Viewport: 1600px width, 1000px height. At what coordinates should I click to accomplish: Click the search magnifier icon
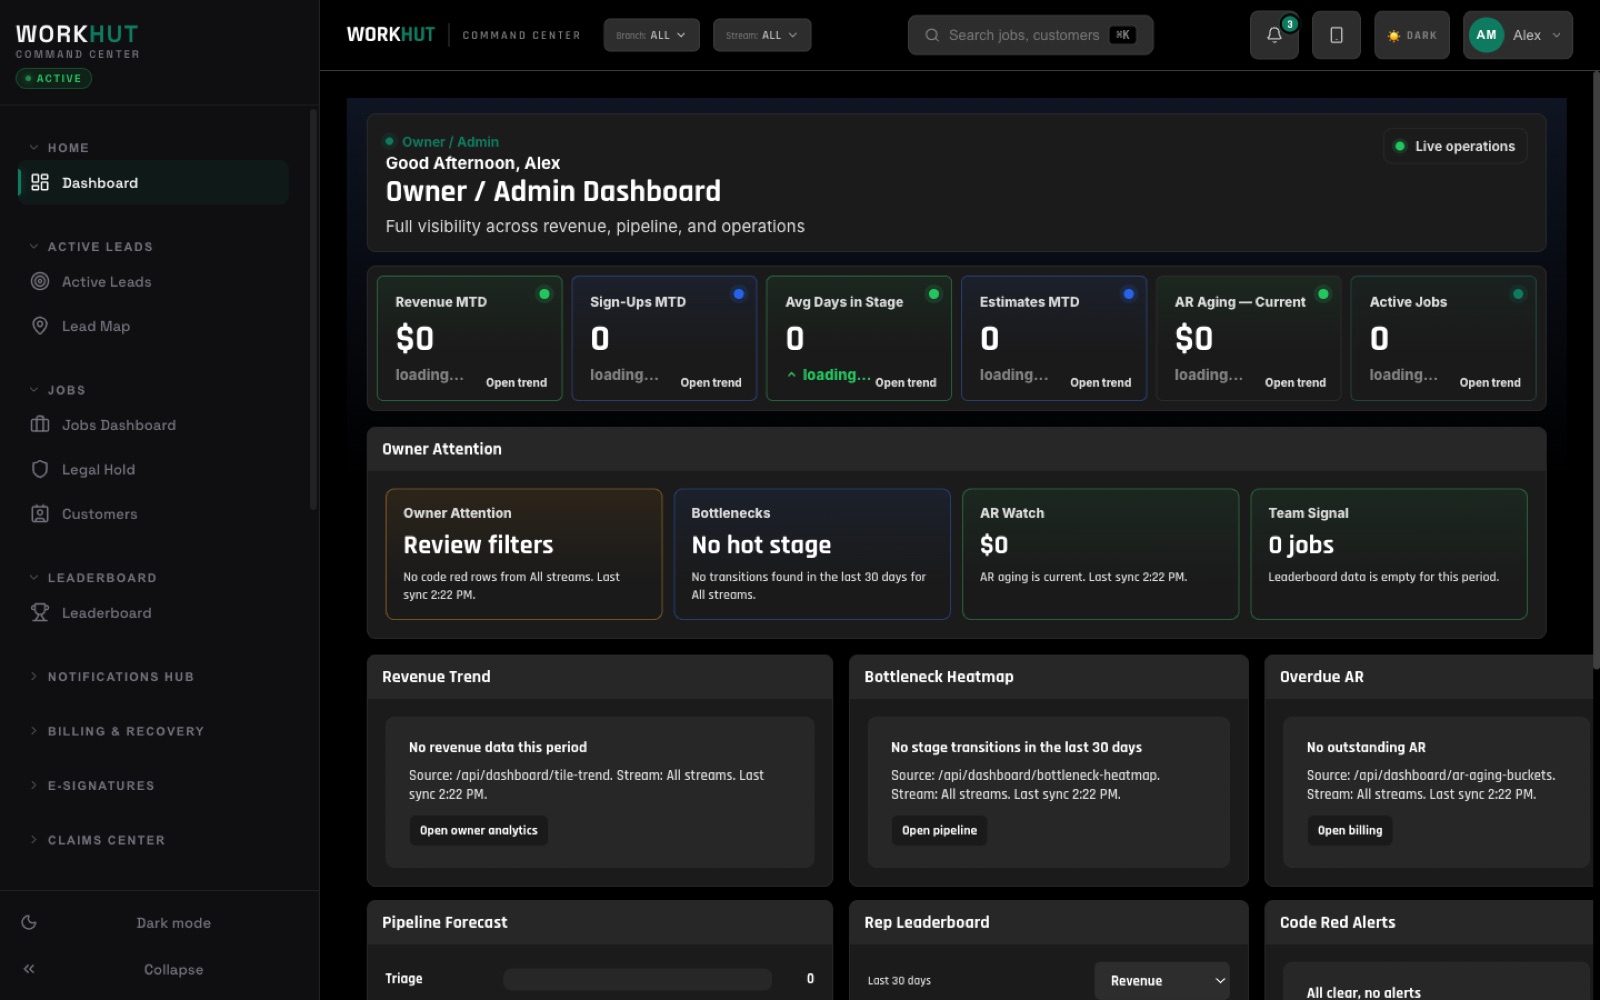click(931, 35)
